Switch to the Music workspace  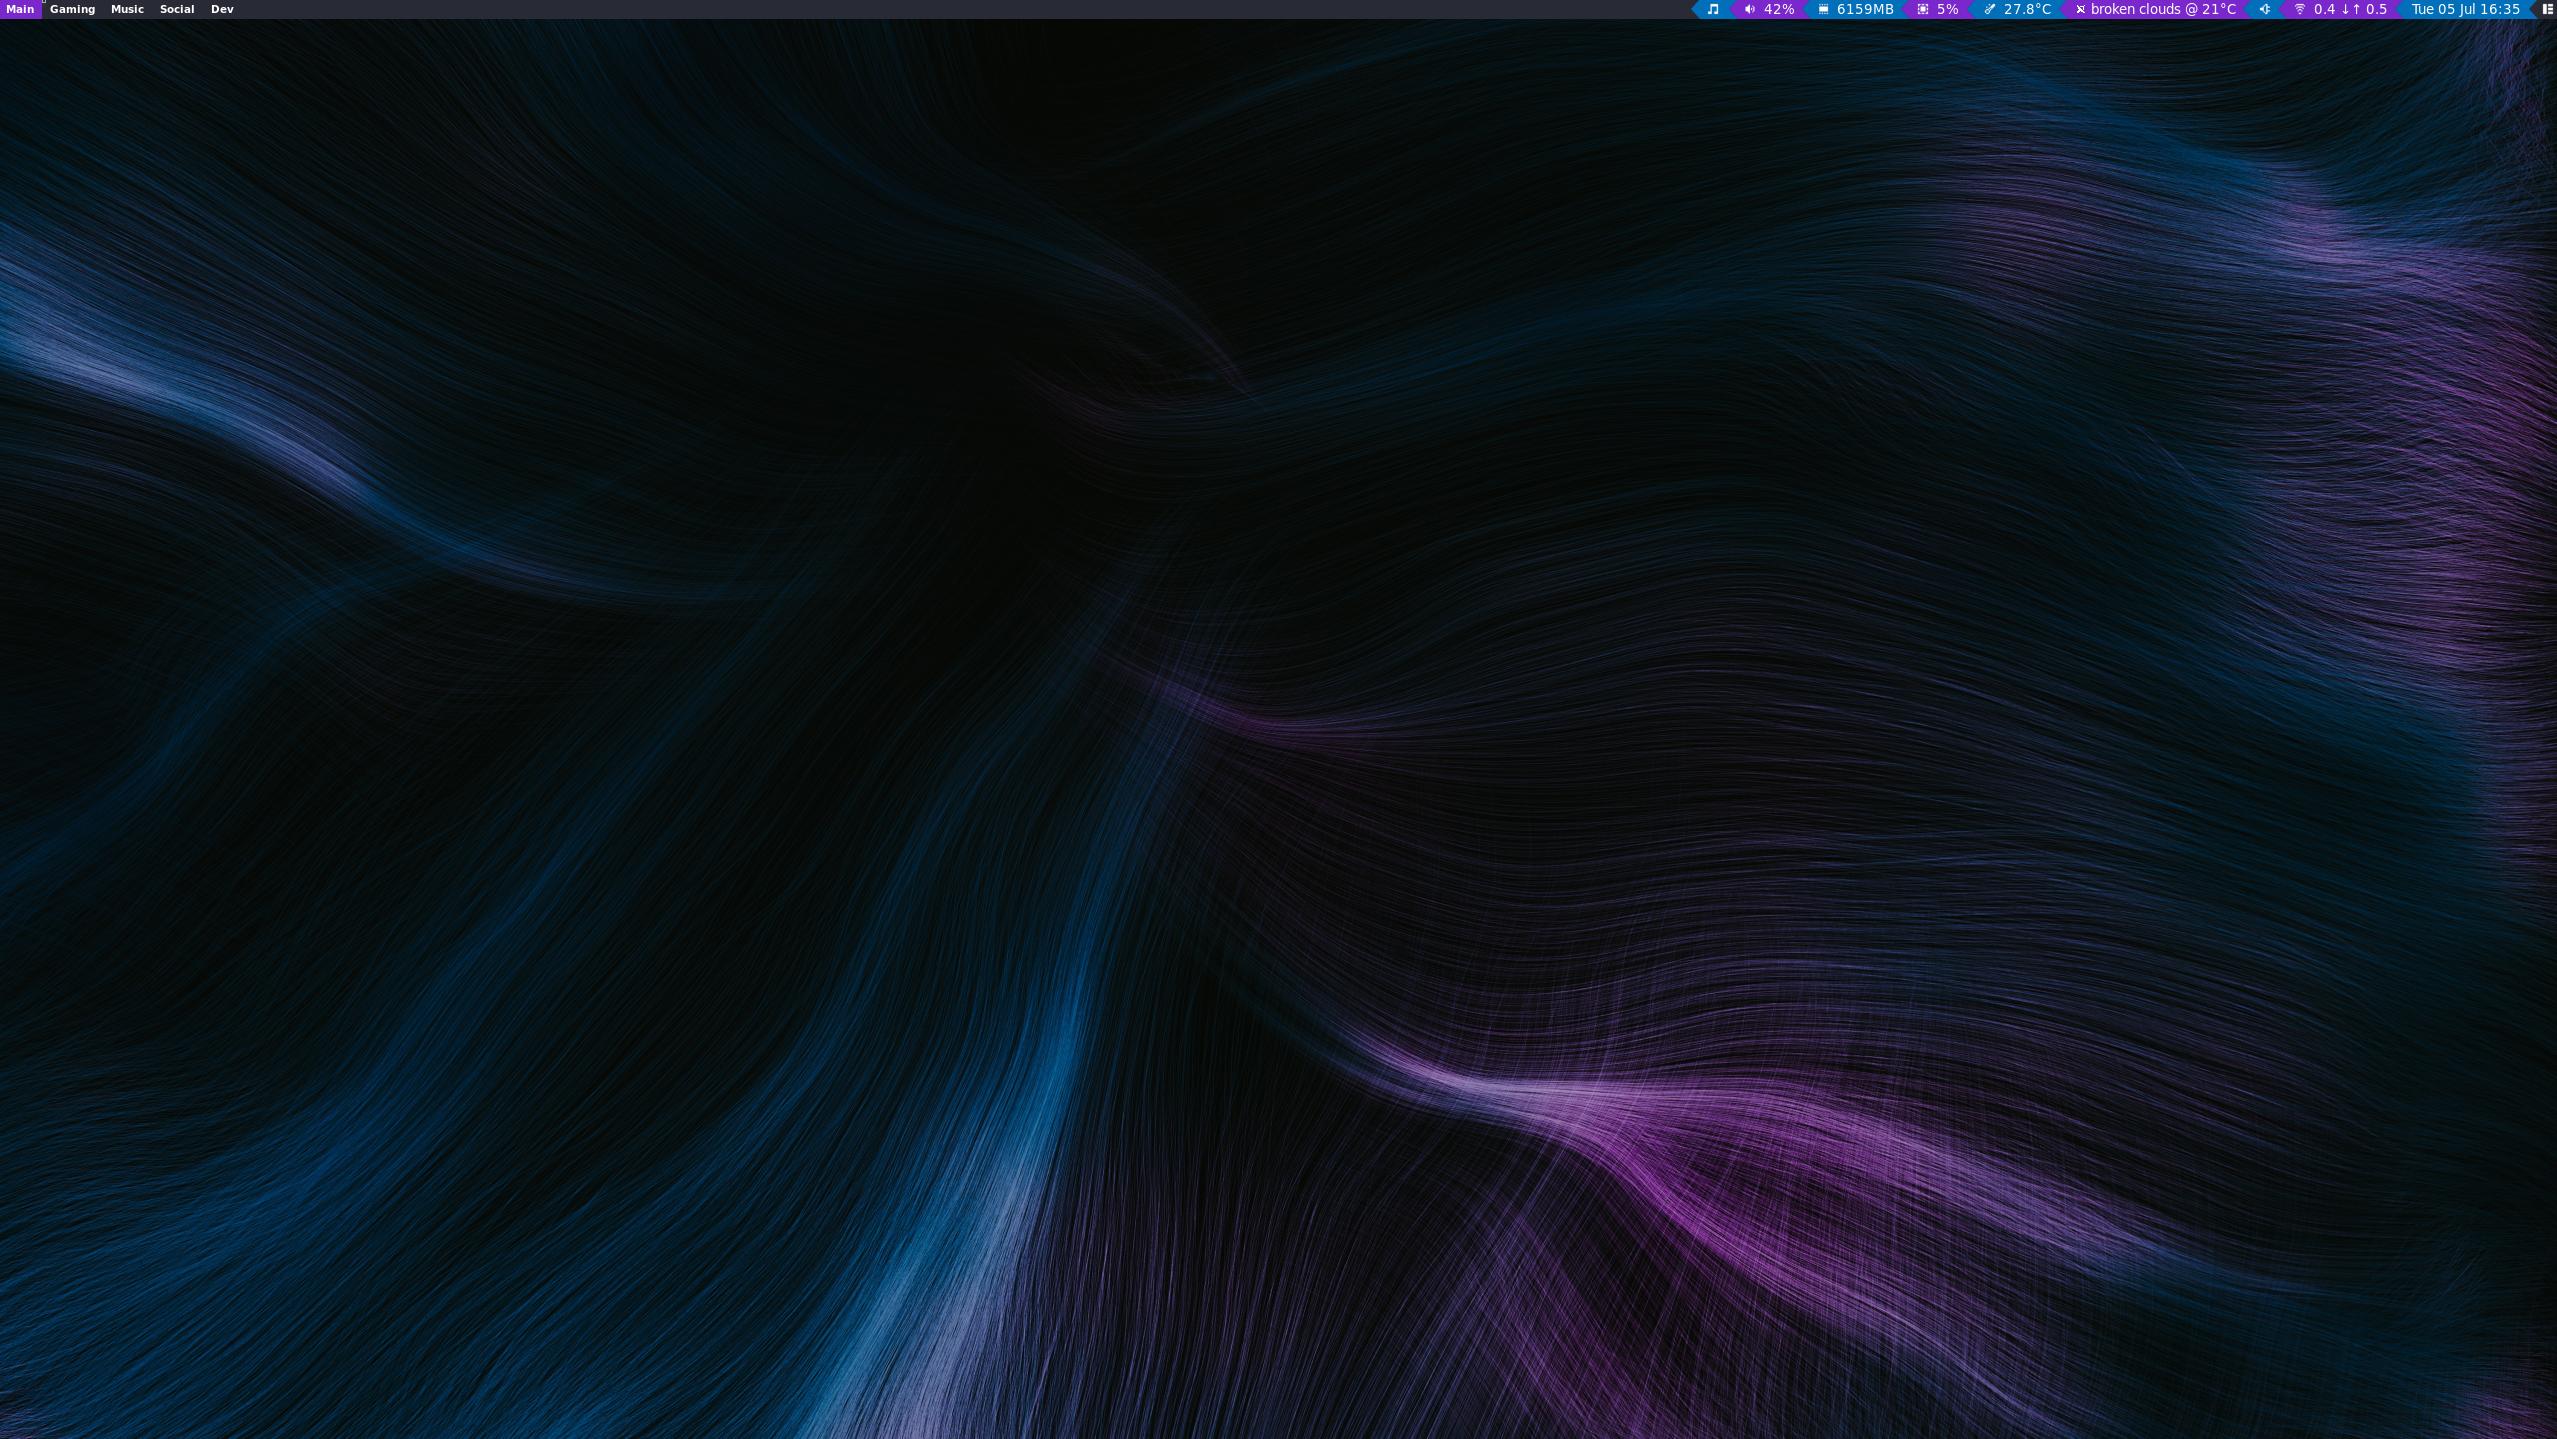[127, 9]
